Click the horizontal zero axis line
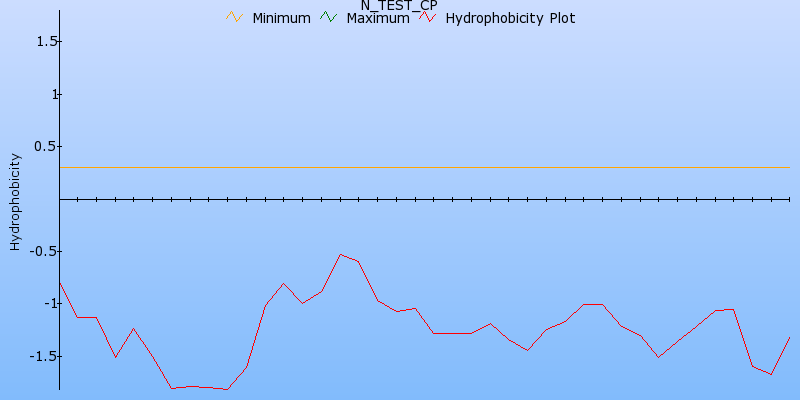 [420, 199]
